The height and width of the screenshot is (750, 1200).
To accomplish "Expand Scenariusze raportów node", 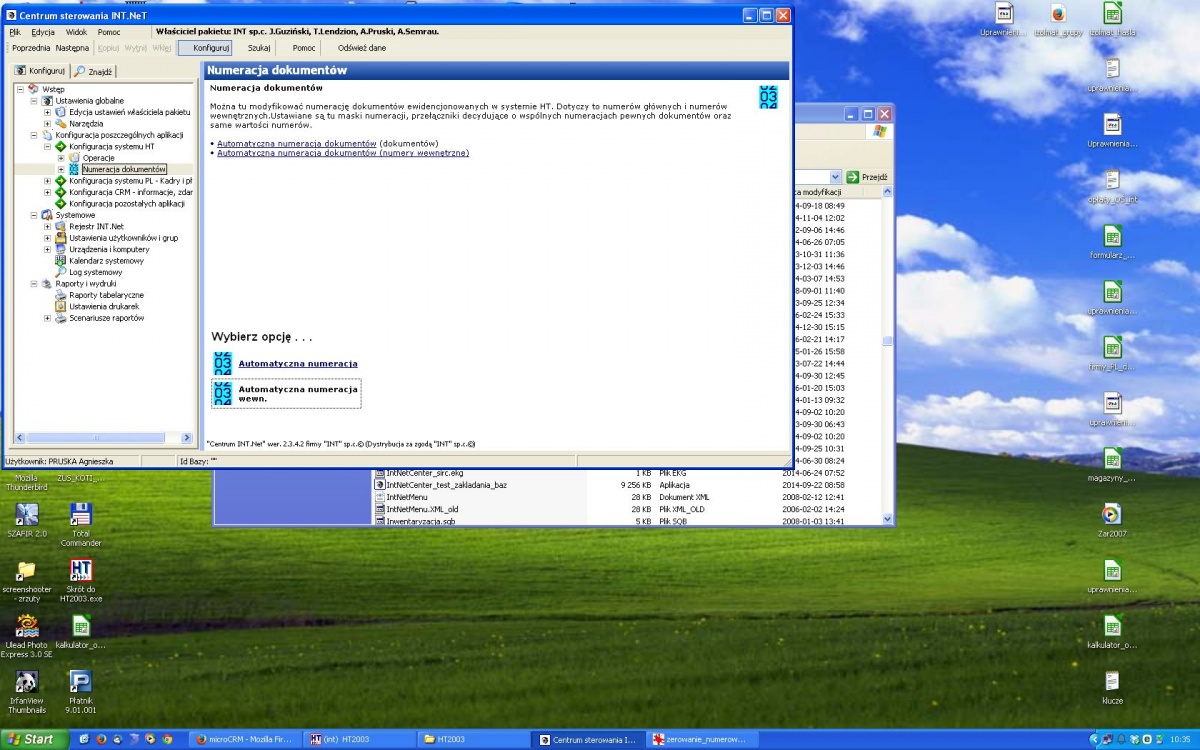I will click(x=47, y=318).
